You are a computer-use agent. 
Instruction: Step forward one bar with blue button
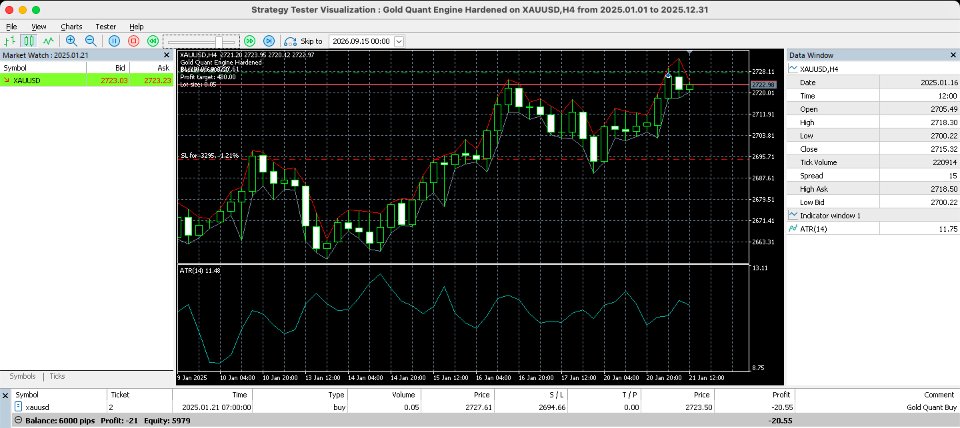(x=268, y=41)
